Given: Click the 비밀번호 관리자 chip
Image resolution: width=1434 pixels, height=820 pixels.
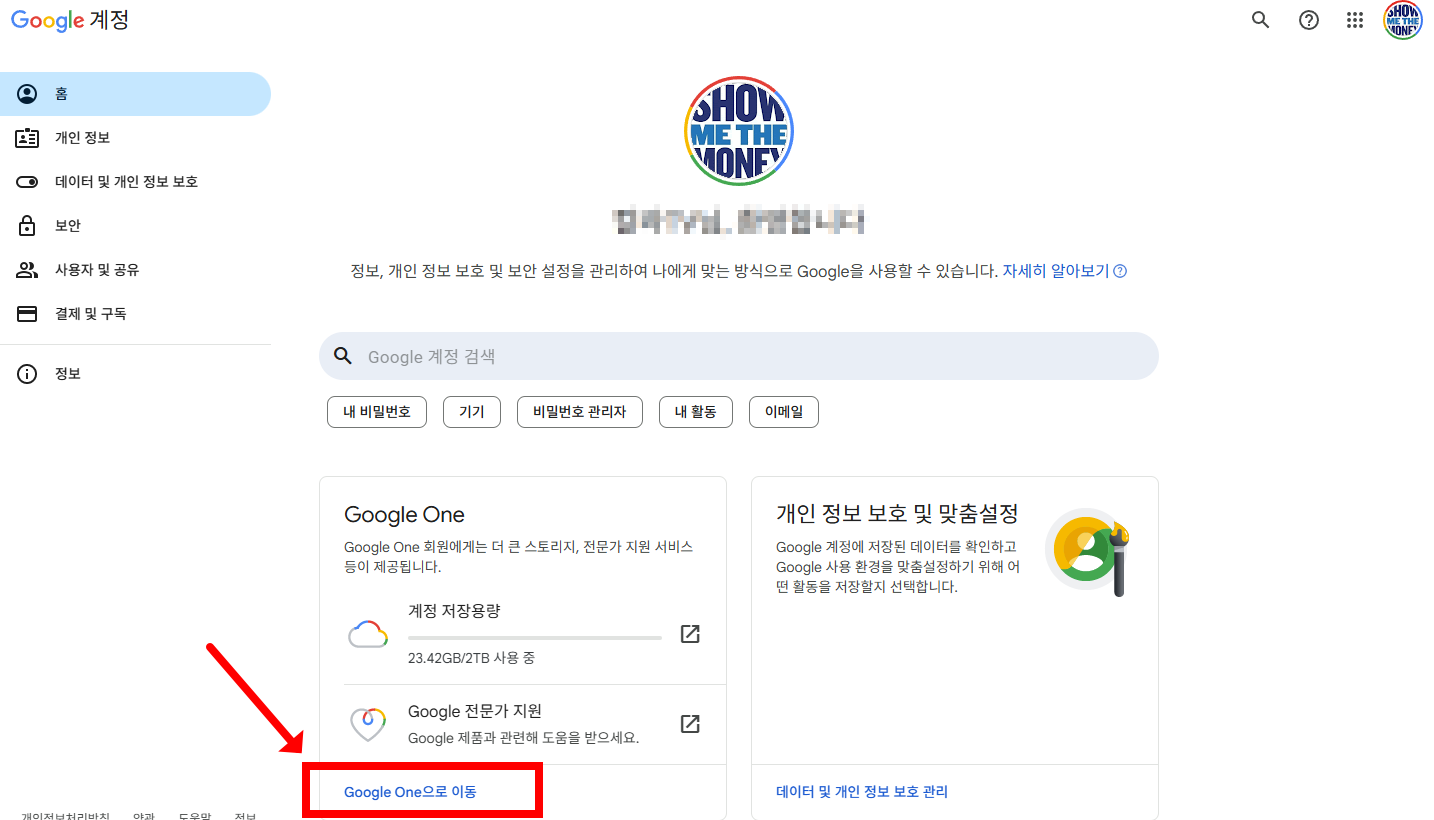Looking at the screenshot, I should coord(580,411).
